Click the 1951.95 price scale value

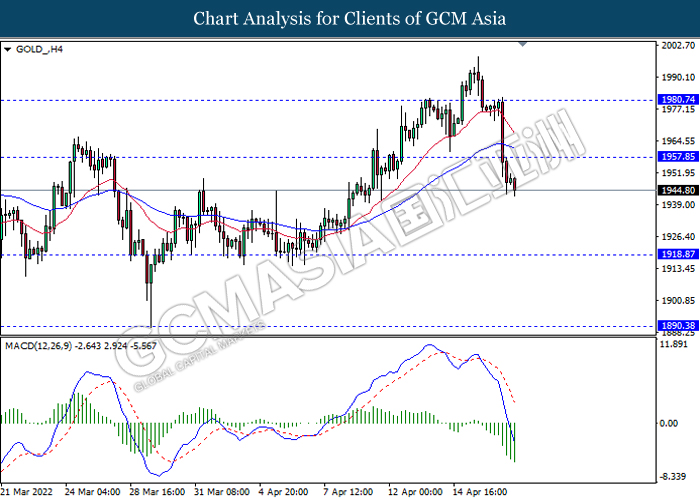pos(678,173)
